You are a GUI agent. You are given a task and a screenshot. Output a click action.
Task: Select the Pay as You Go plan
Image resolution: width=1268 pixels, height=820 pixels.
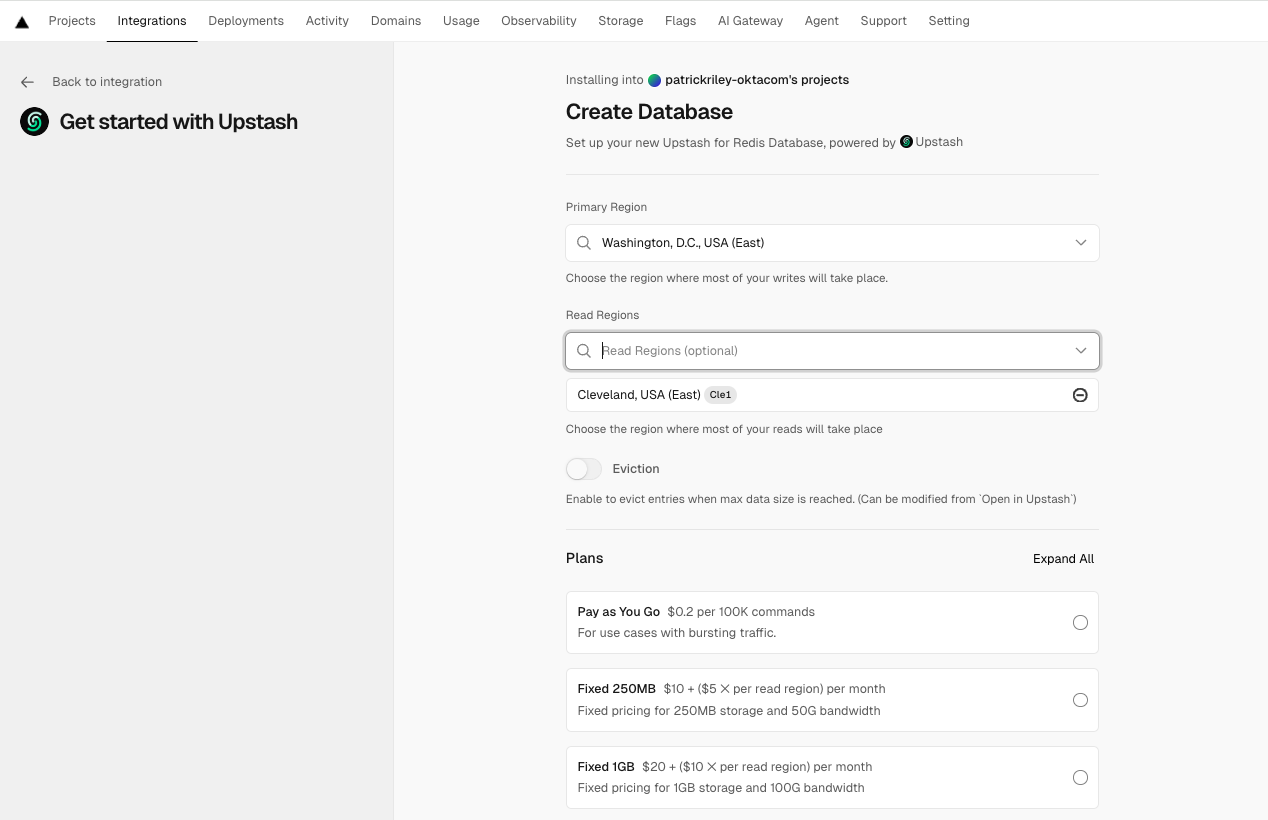[1080, 623]
